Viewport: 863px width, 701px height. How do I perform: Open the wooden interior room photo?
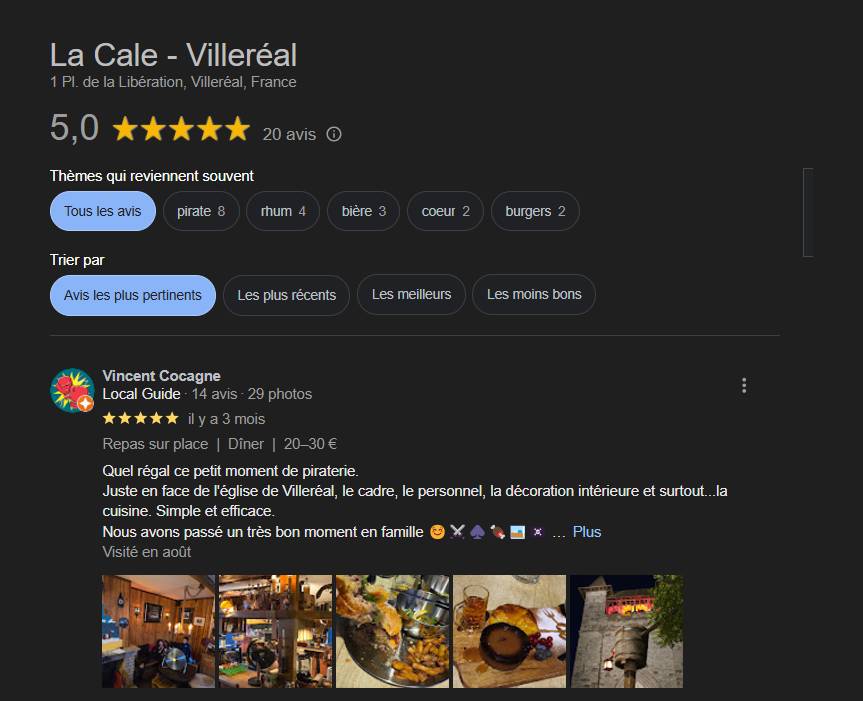pos(159,631)
